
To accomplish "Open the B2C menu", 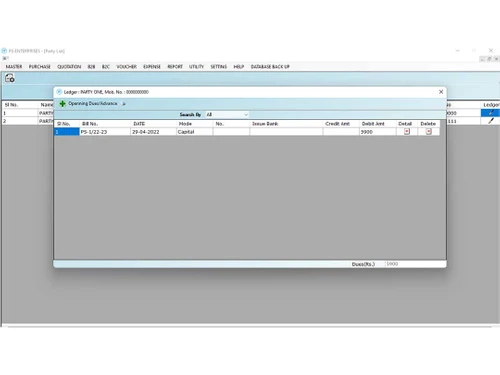I will pyautogui.click(x=106, y=67).
